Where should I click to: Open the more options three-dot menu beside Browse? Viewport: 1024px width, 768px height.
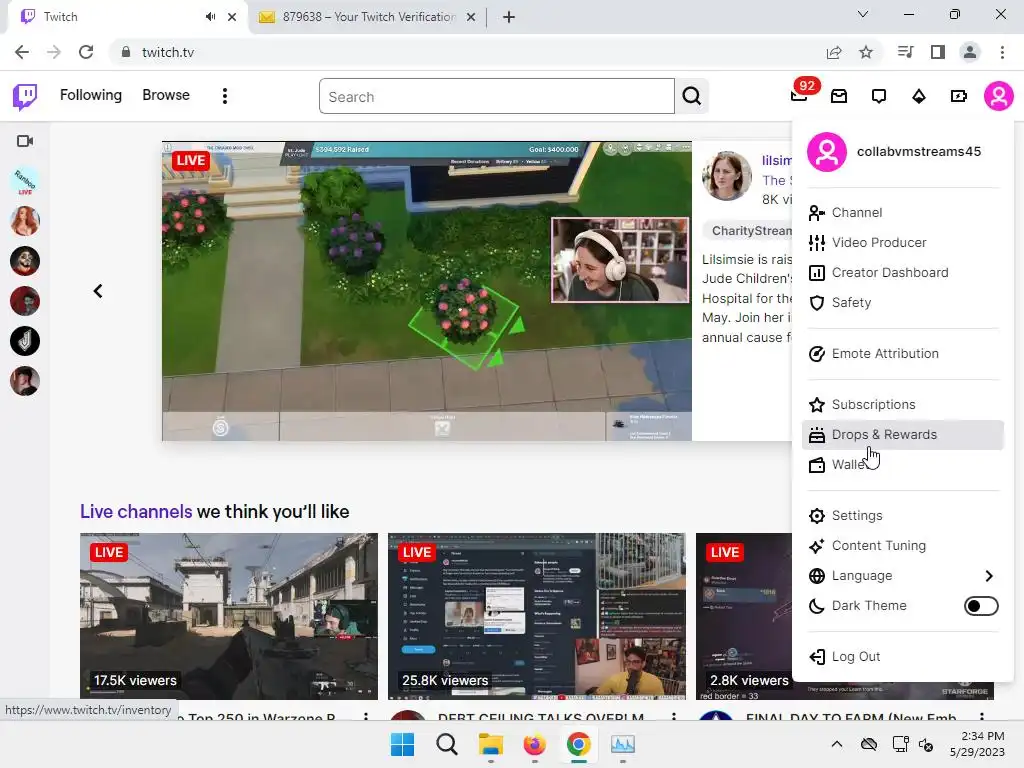pos(225,96)
